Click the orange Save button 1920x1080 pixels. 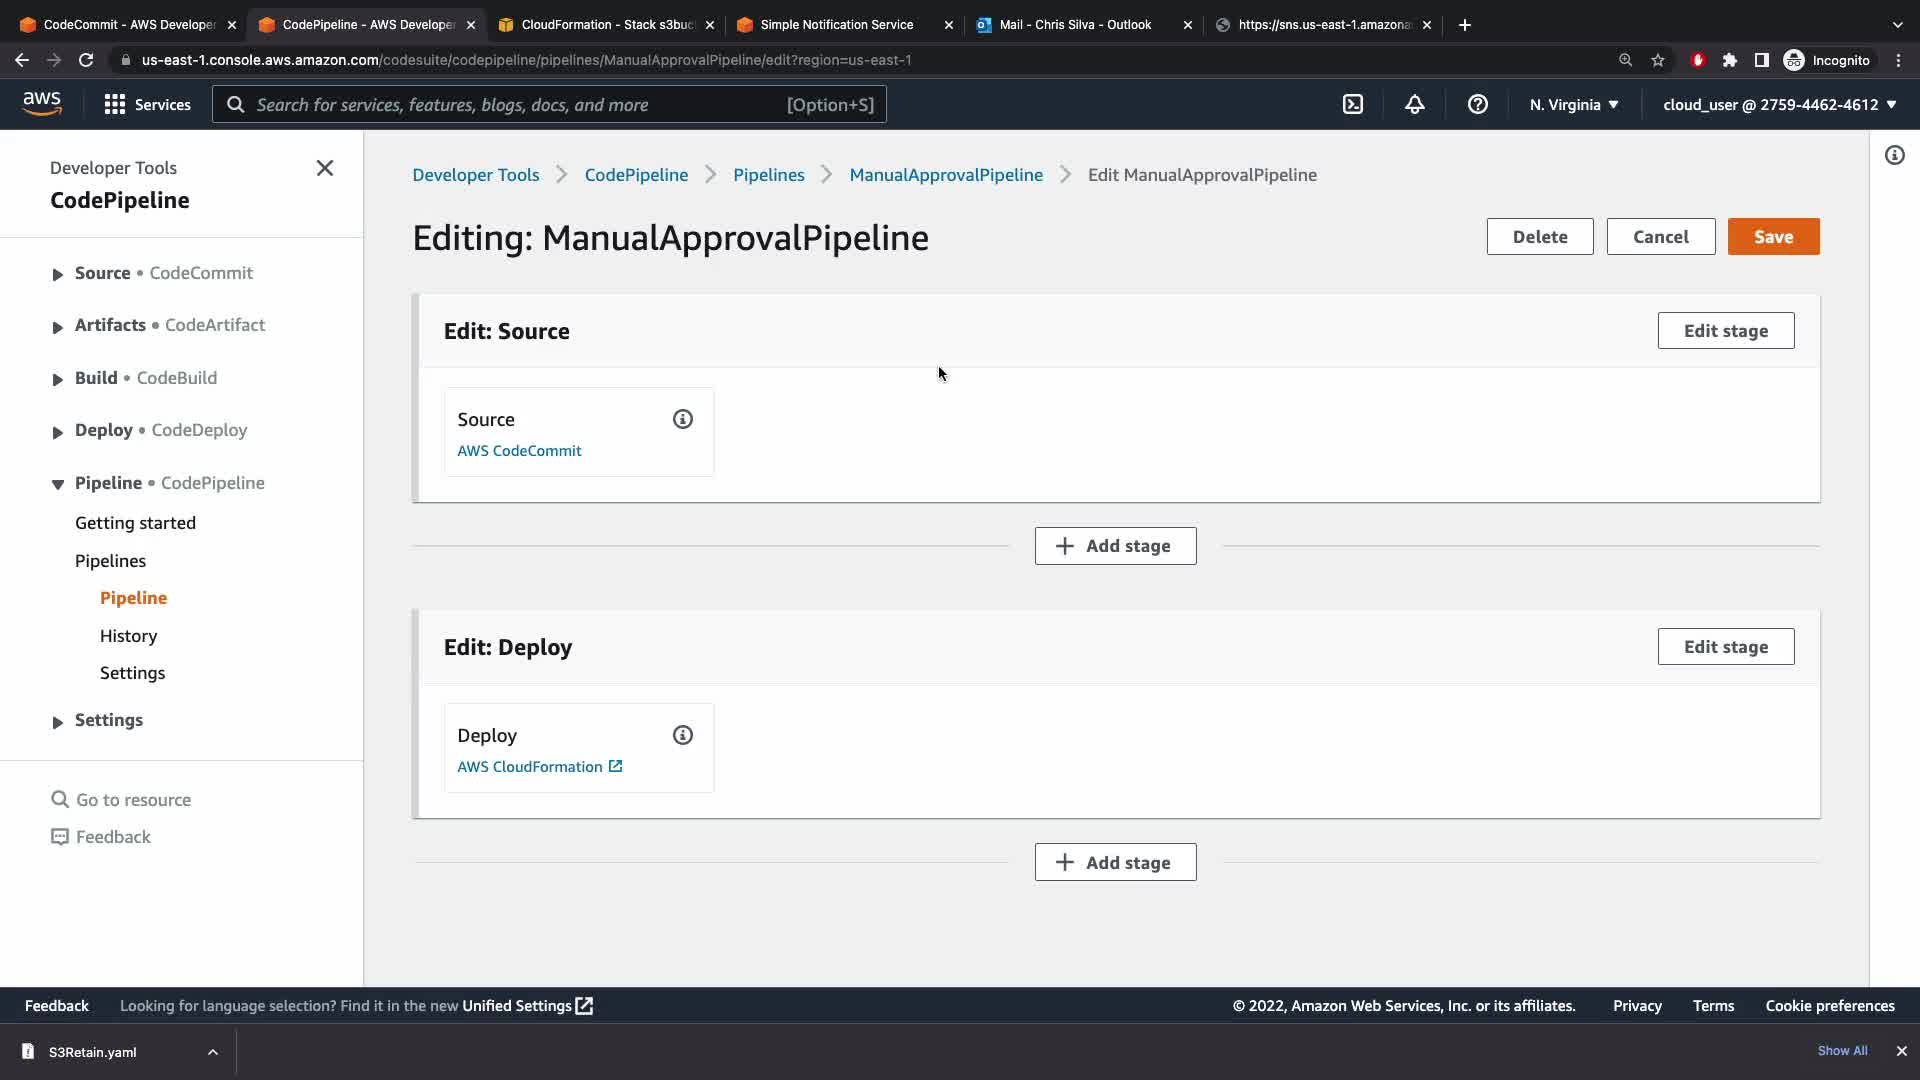click(1773, 237)
